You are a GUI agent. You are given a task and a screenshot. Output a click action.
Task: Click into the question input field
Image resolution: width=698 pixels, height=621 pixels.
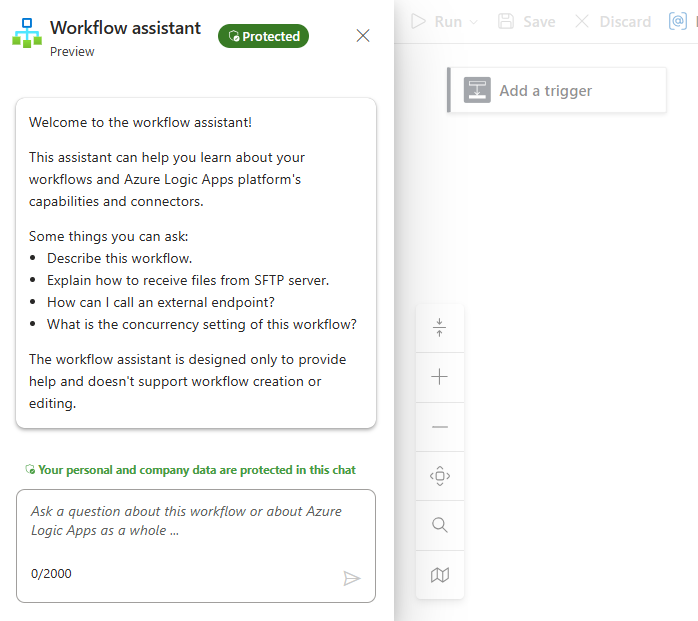click(x=196, y=546)
